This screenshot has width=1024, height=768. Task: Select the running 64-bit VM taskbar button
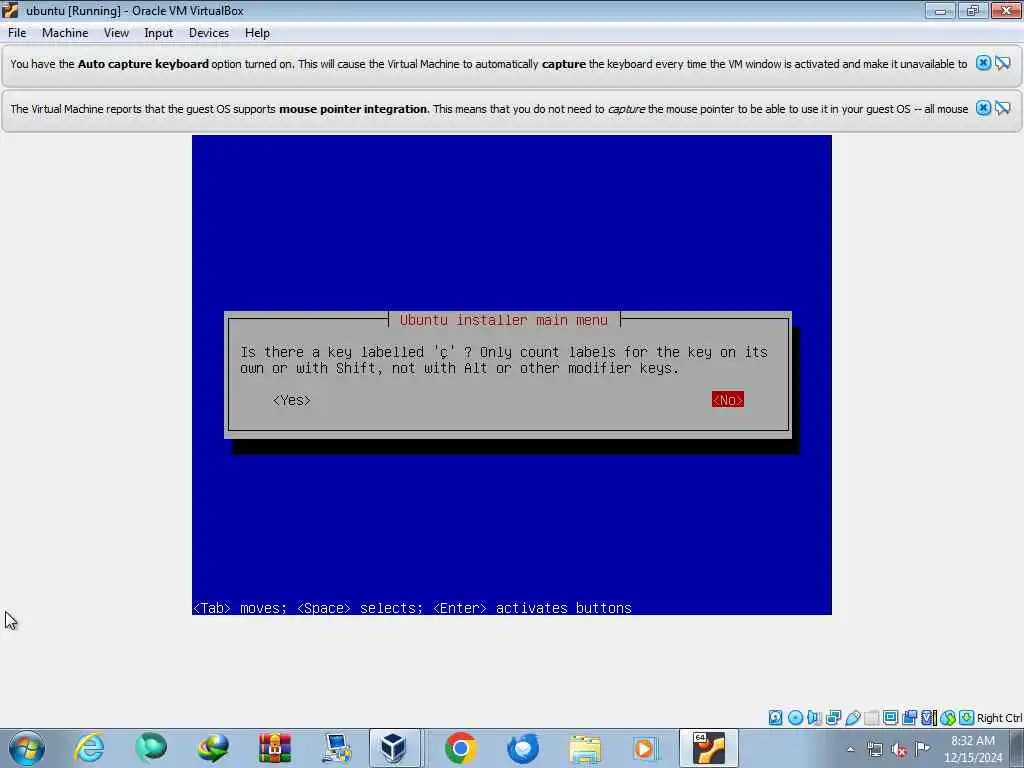pyautogui.click(x=709, y=748)
